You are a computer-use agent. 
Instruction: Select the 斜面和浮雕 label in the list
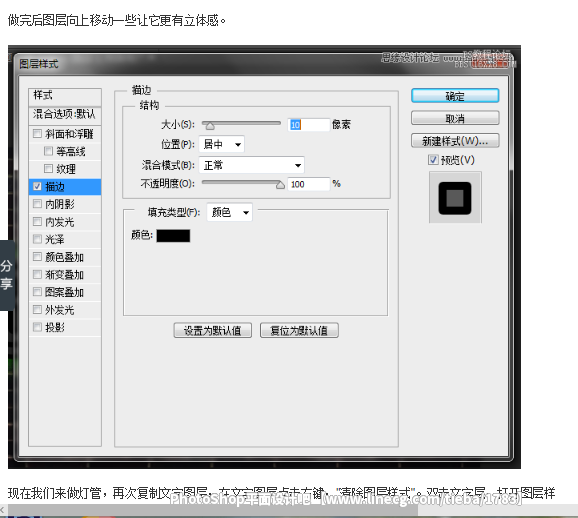tap(69, 134)
